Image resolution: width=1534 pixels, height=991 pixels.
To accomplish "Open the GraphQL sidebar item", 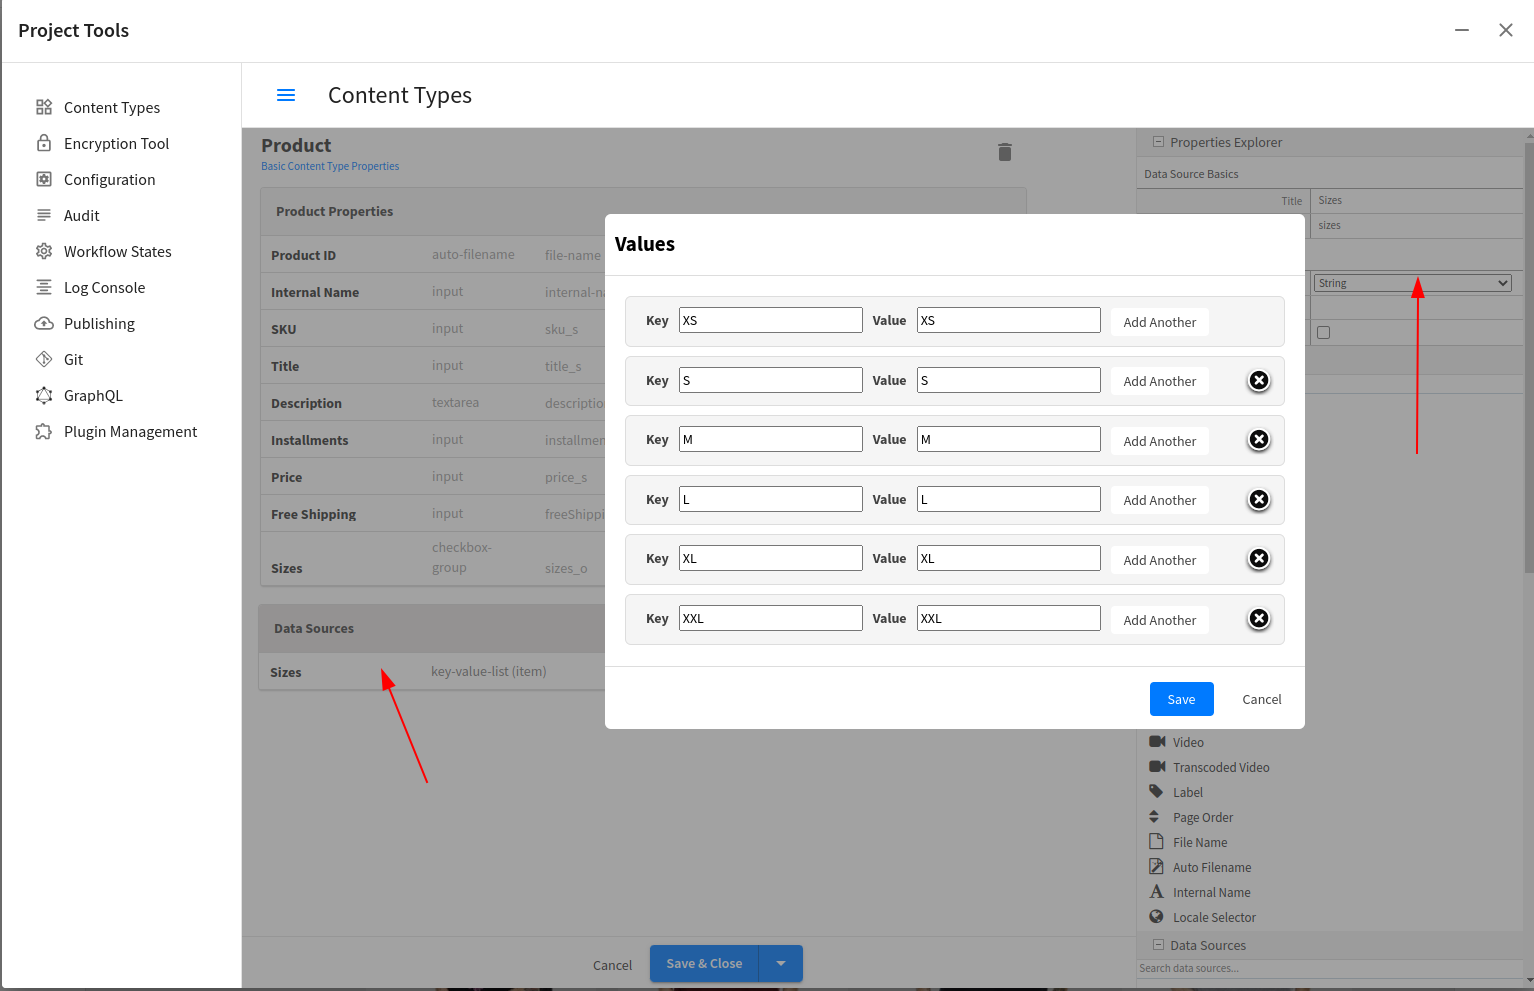I will click(93, 396).
